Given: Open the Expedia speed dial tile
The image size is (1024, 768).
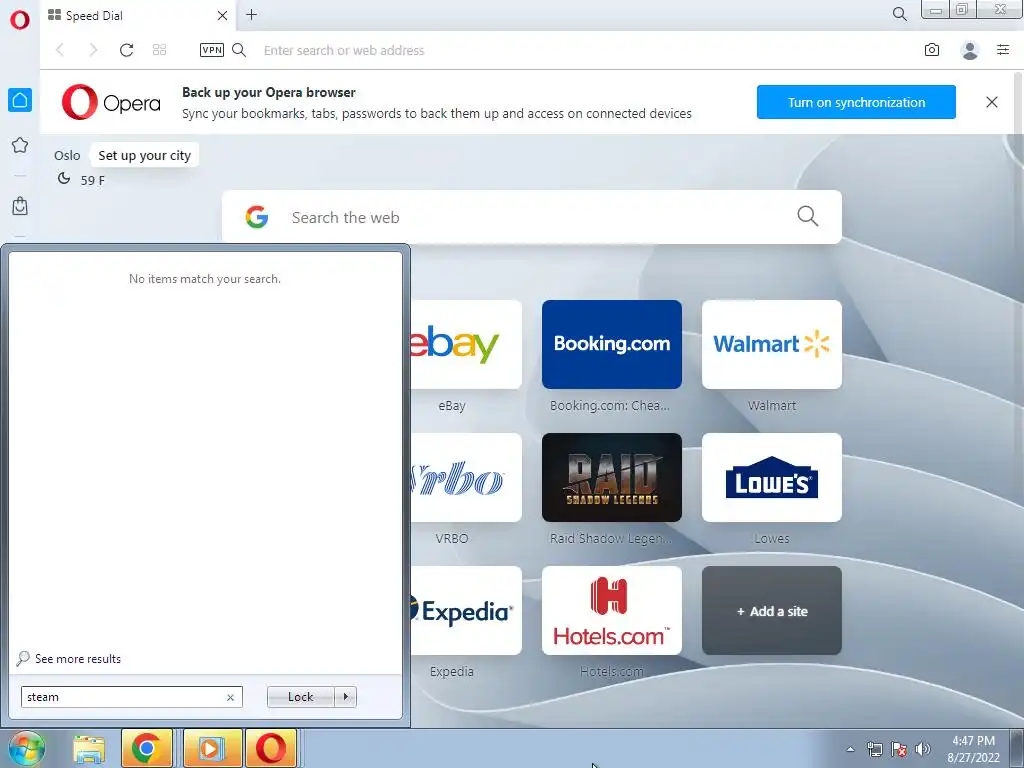Looking at the screenshot, I should (x=466, y=611).
